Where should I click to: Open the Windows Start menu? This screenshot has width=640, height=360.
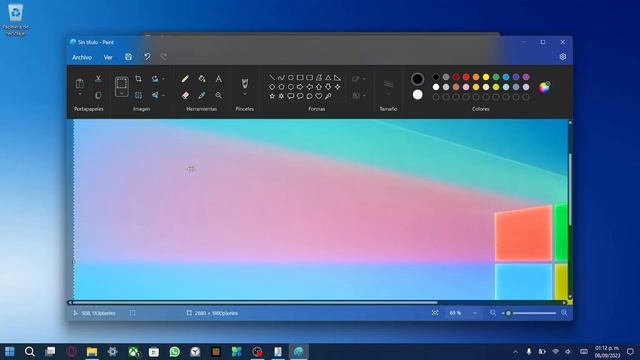pos(9,351)
